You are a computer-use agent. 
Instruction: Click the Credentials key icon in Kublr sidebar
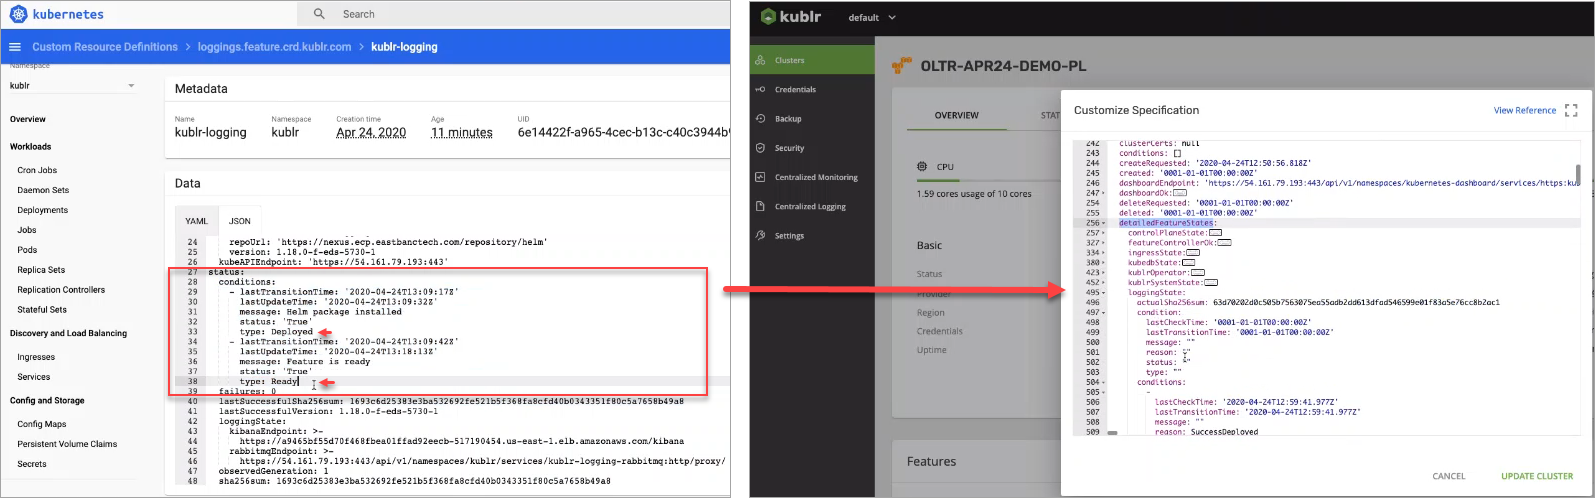coord(761,89)
